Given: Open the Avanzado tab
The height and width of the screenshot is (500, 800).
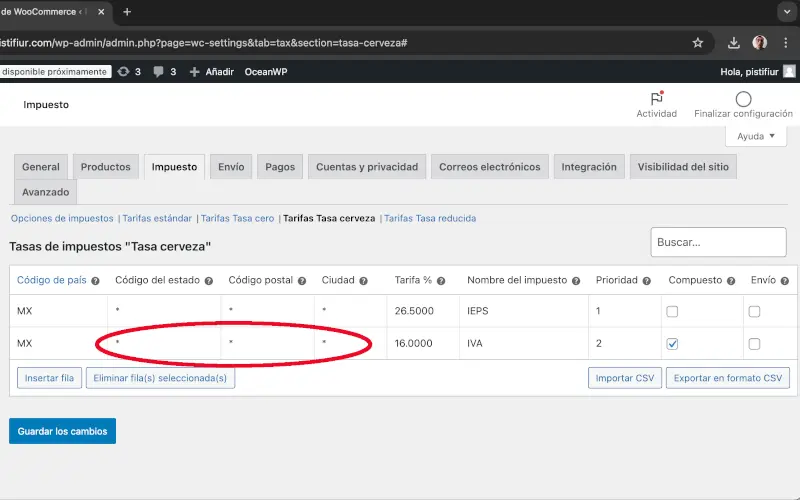Looking at the screenshot, I should [x=45, y=192].
